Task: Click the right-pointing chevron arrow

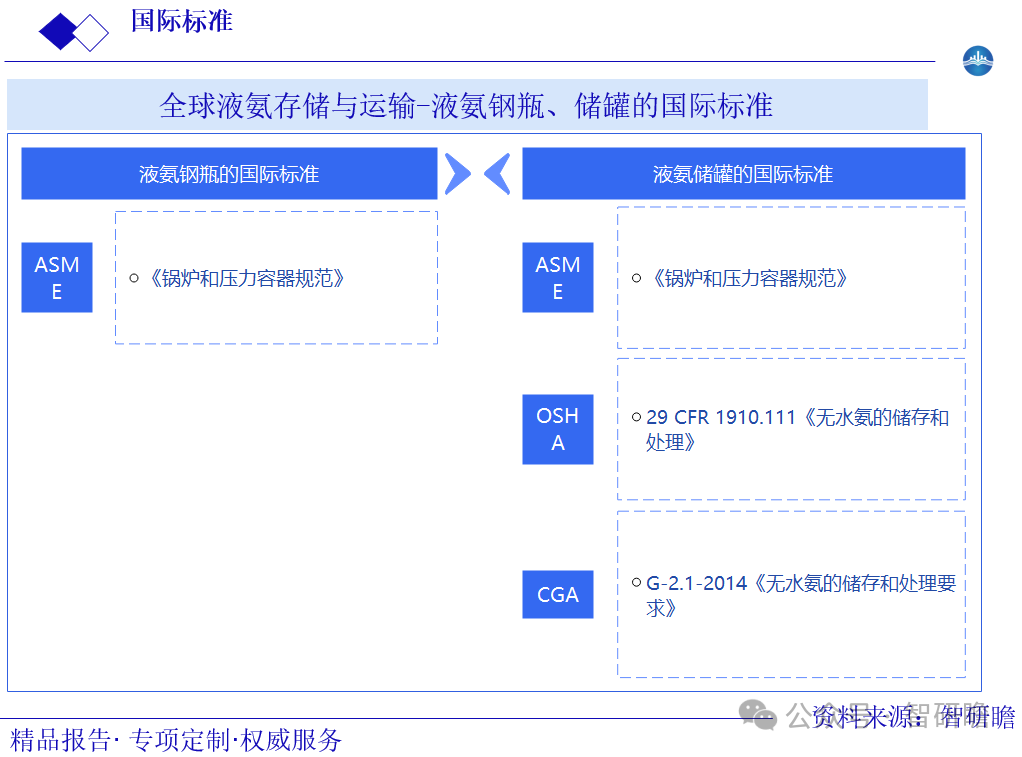Action: tap(457, 174)
